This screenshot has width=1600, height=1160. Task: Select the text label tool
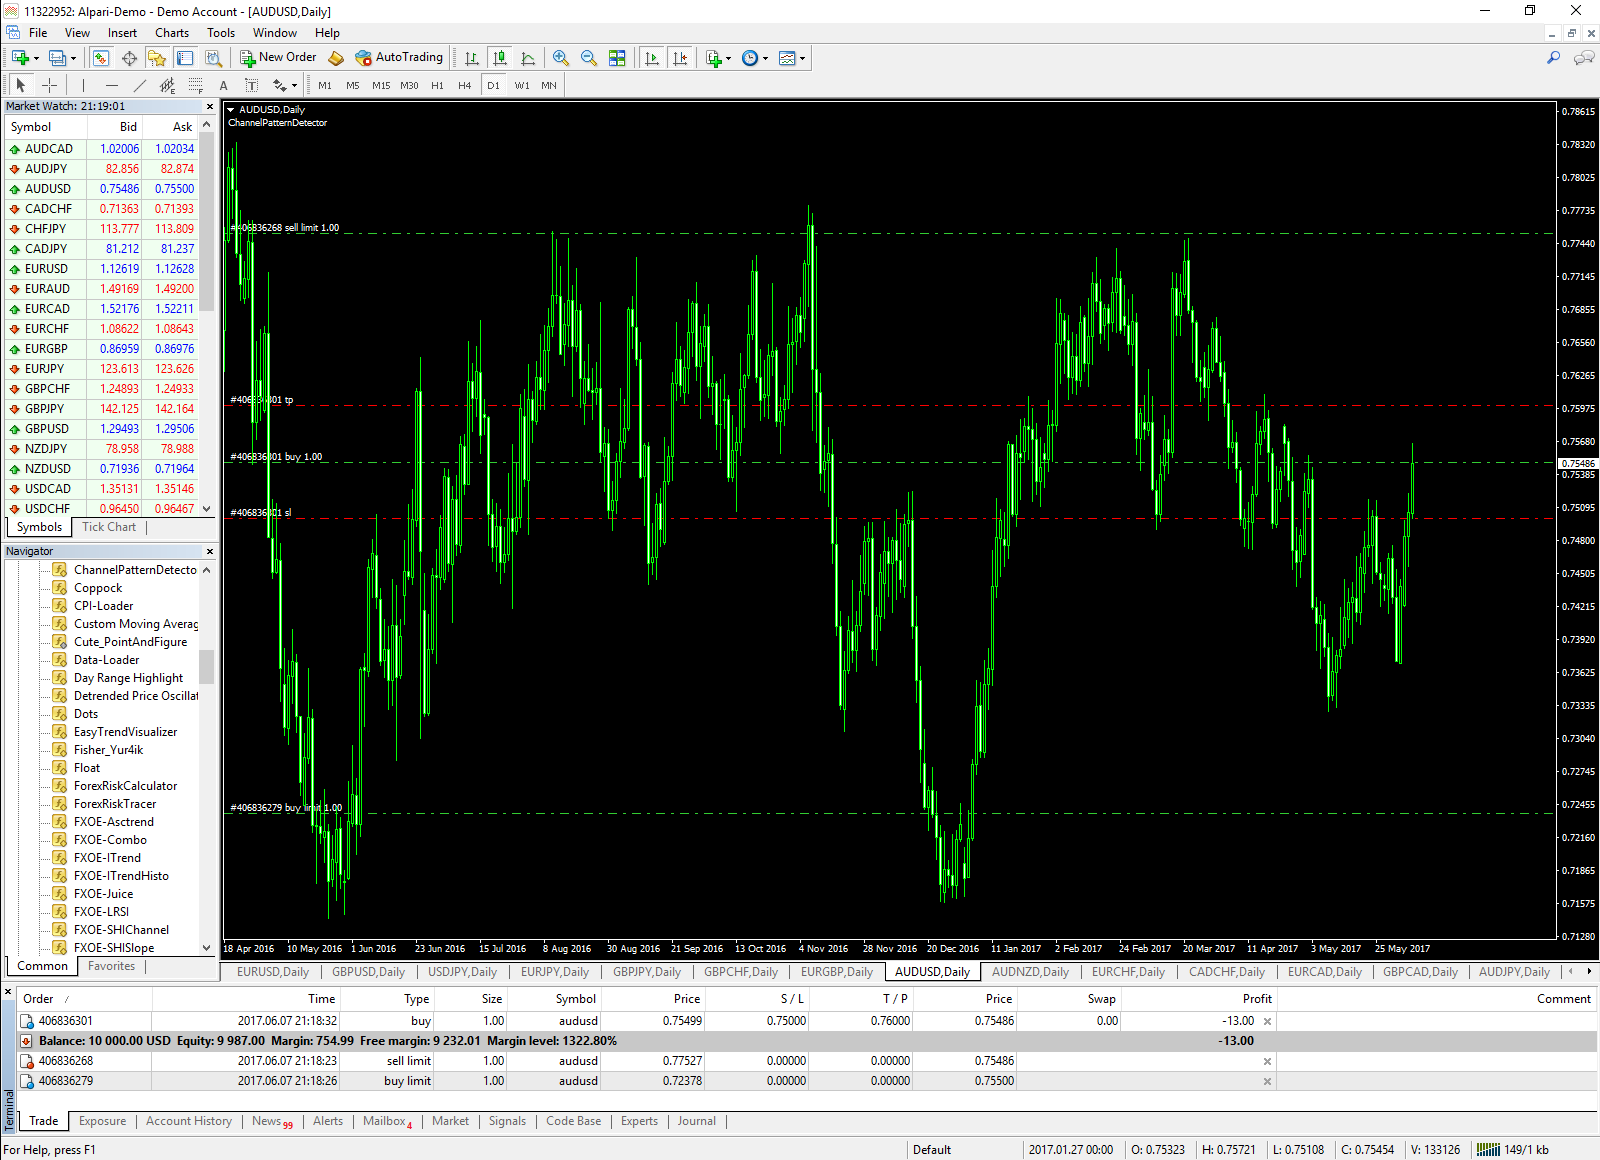252,85
